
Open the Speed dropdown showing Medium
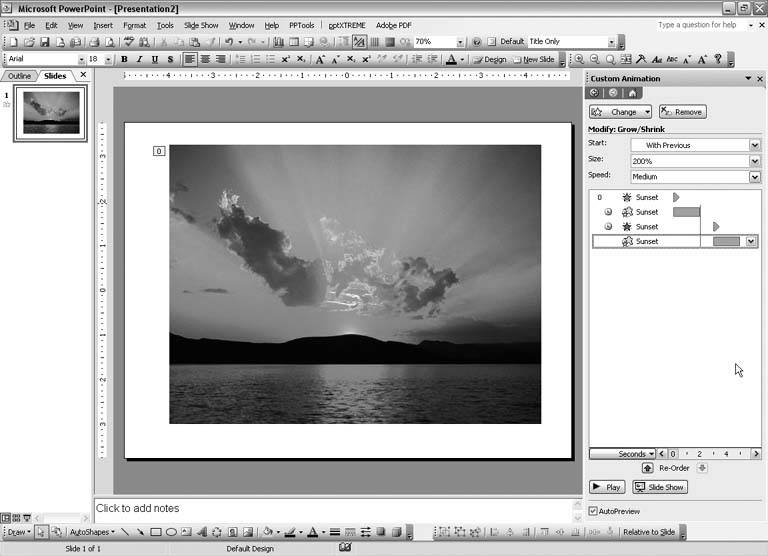(755, 177)
